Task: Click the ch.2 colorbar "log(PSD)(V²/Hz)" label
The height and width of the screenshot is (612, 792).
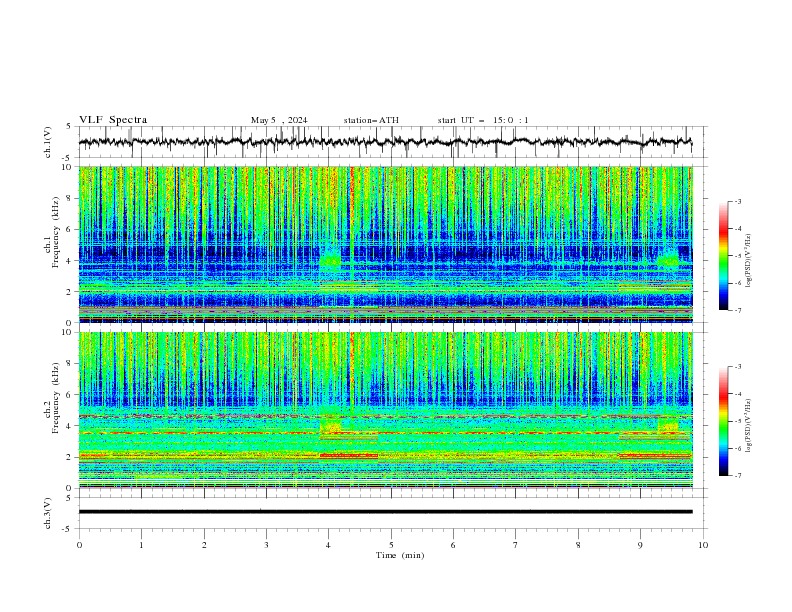Action: click(749, 426)
